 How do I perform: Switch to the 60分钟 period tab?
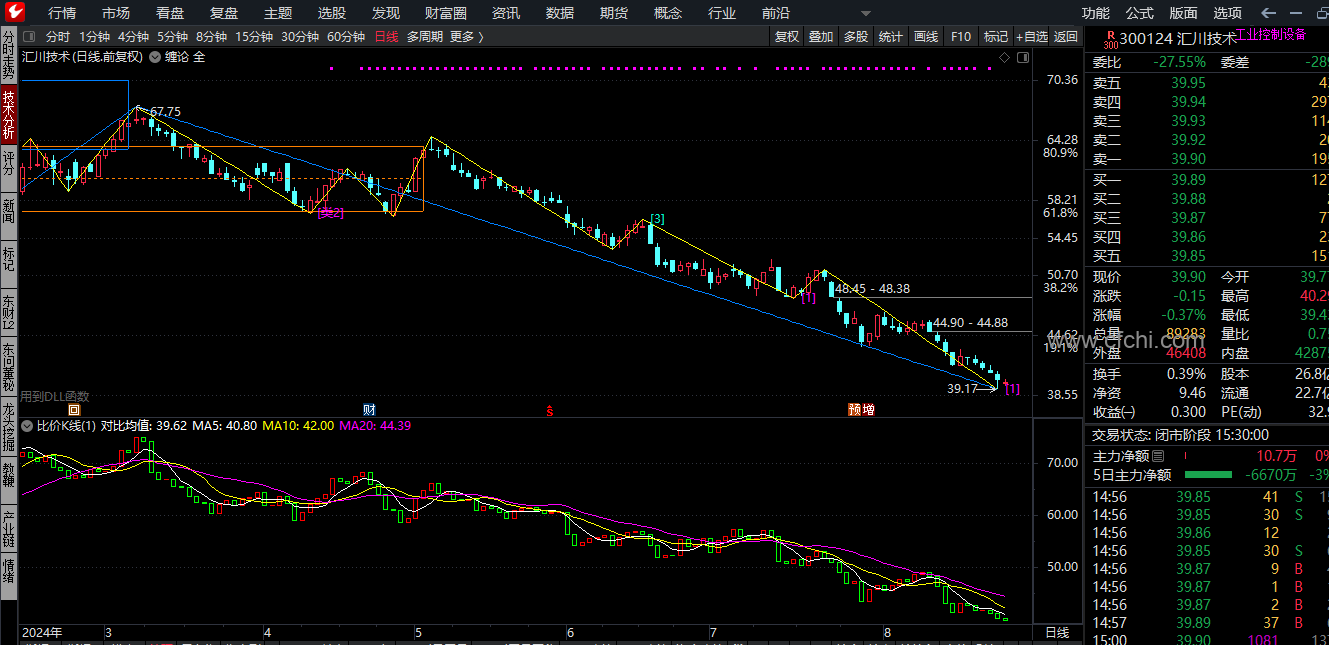pyautogui.click(x=346, y=37)
